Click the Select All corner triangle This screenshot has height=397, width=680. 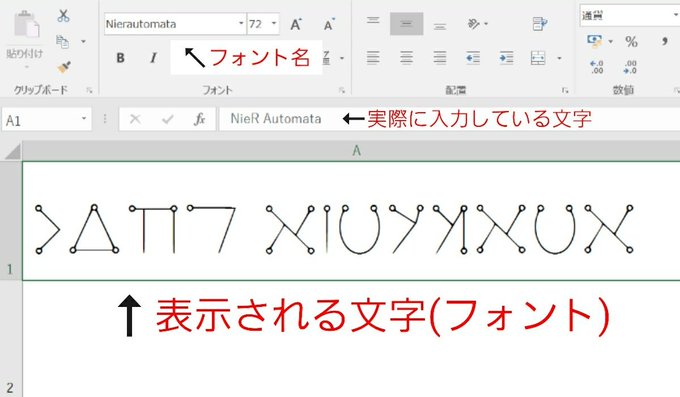12,151
